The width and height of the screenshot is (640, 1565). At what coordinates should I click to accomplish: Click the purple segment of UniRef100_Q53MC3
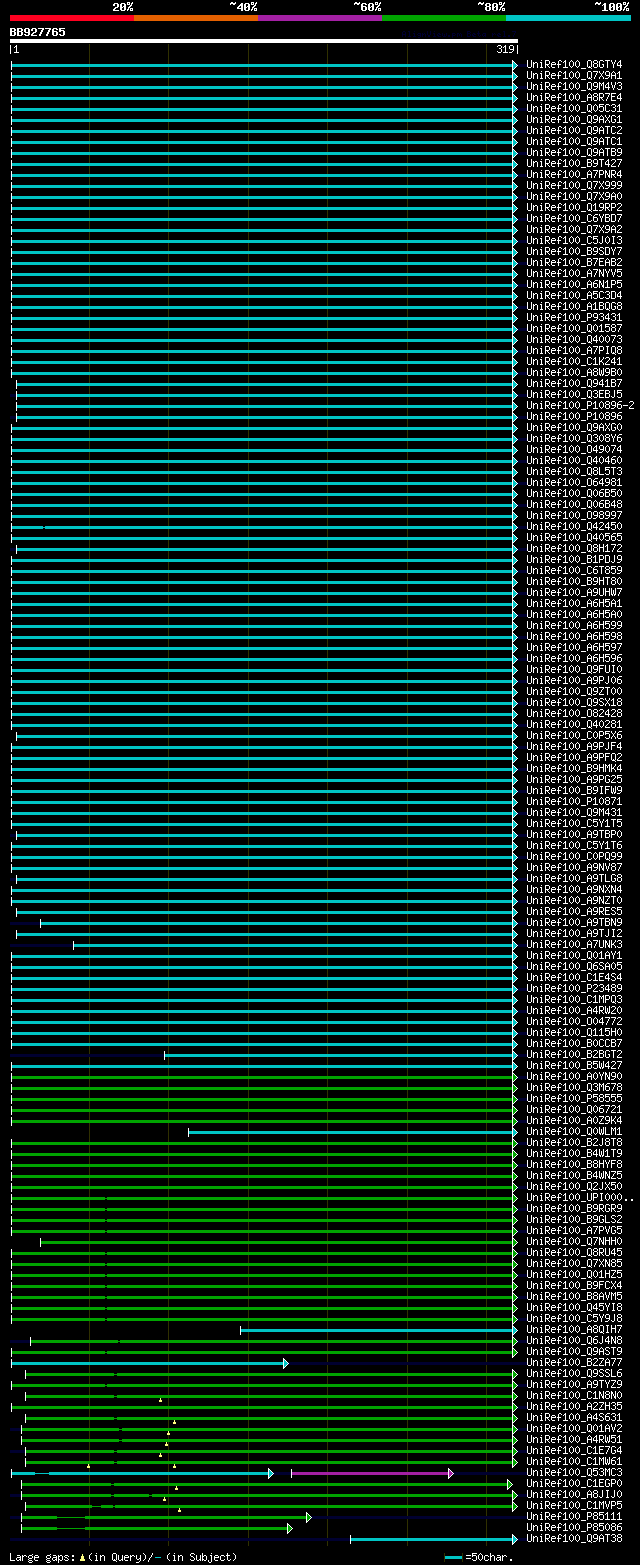(371, 1473)
